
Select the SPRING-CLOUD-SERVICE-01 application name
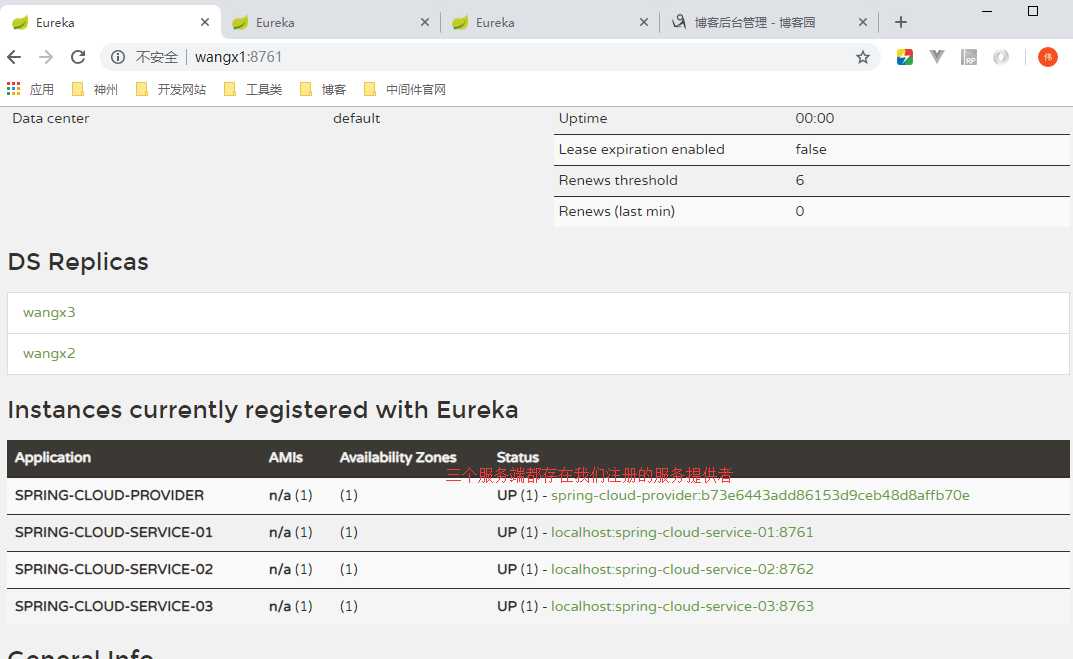(x=114, y=532)
